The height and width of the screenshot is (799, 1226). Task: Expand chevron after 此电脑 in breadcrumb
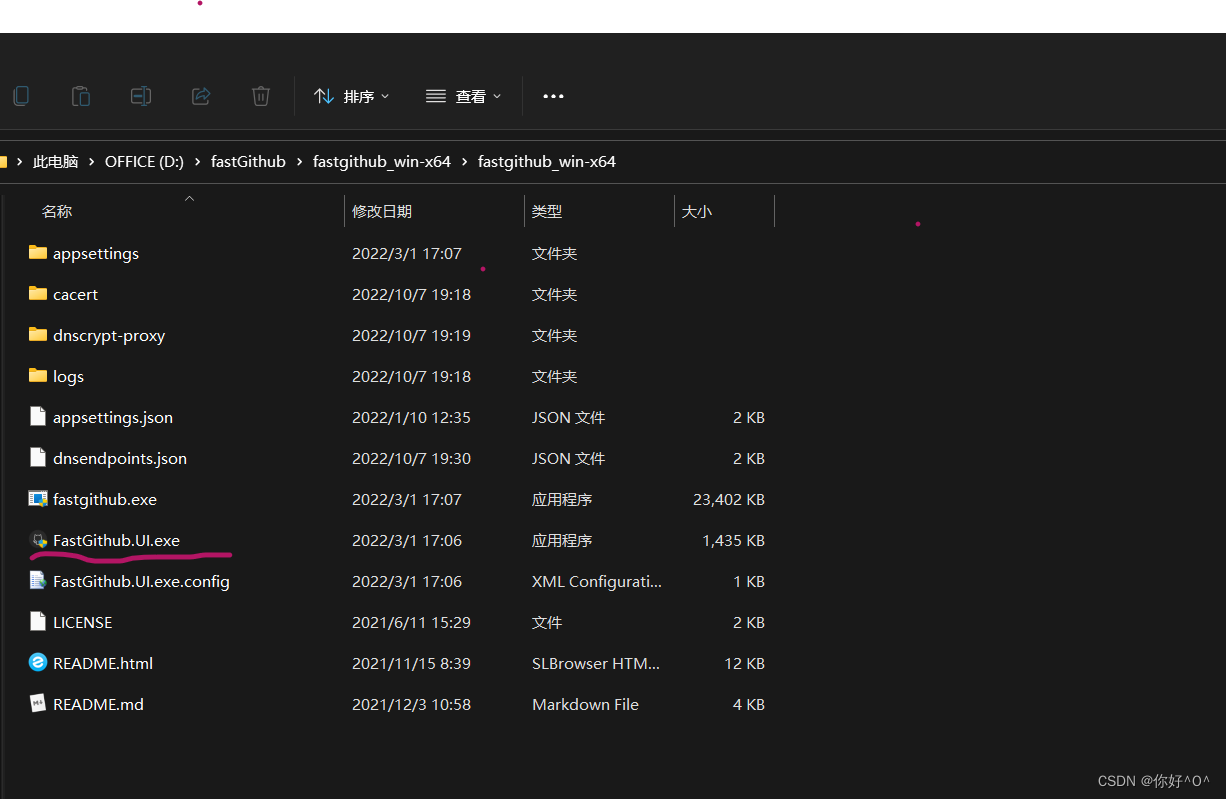pos(92,161)
